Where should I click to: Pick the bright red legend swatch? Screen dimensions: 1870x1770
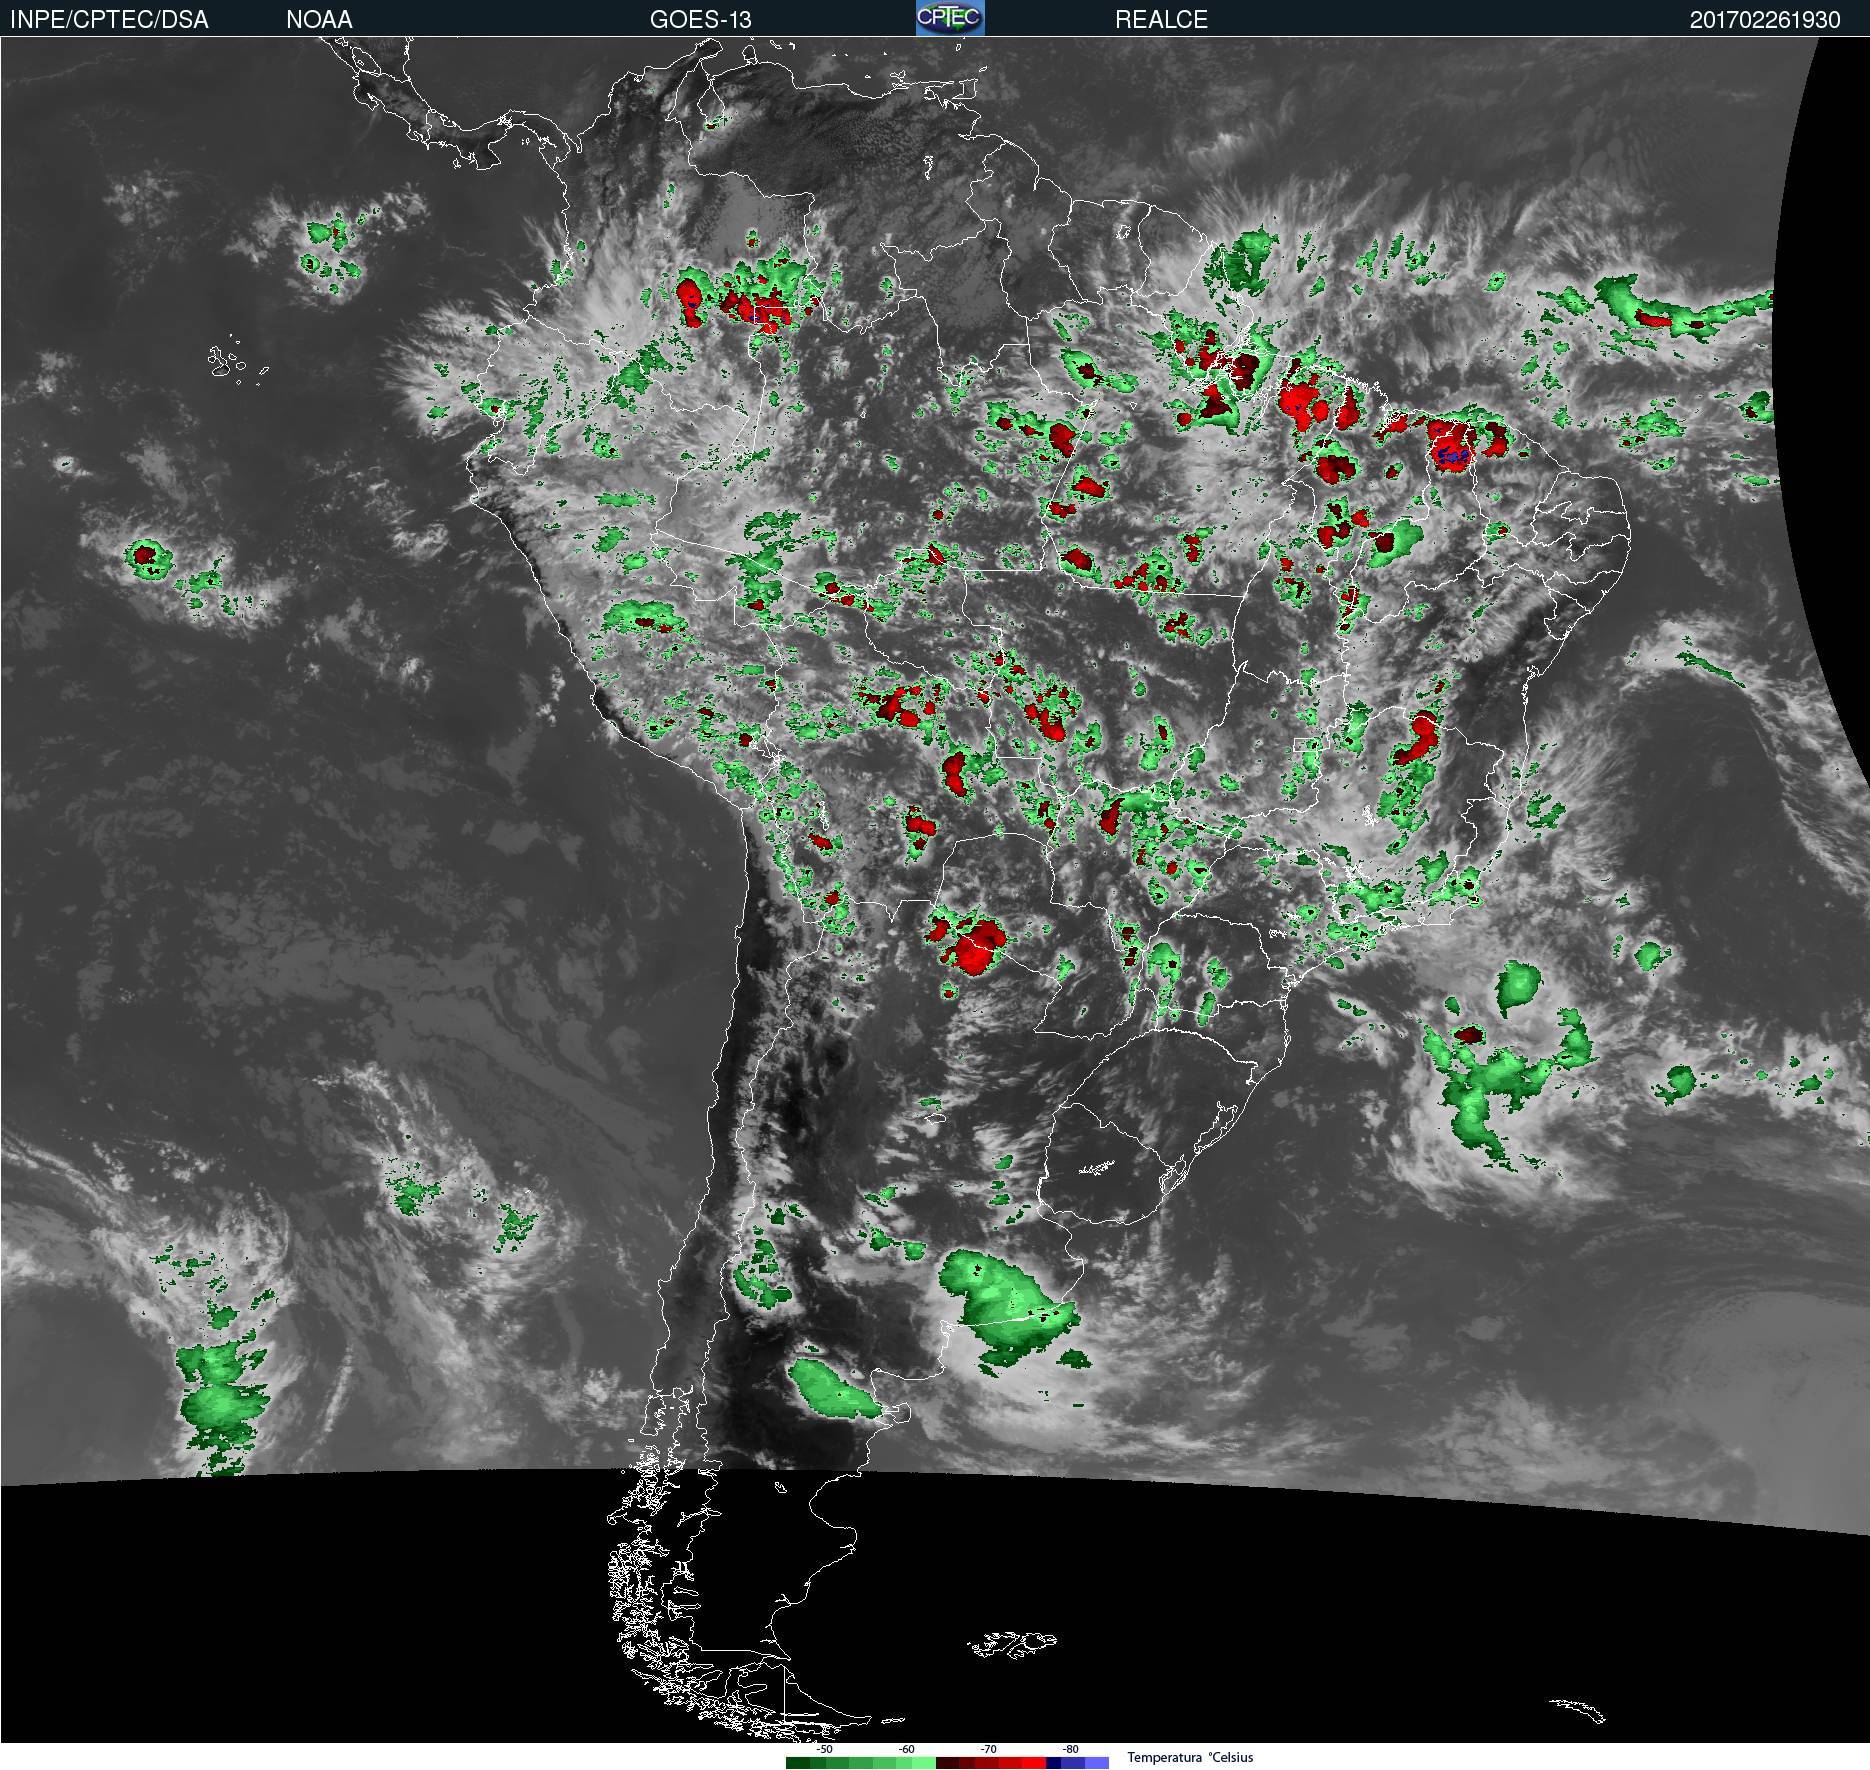(x=1034, y=1762)
